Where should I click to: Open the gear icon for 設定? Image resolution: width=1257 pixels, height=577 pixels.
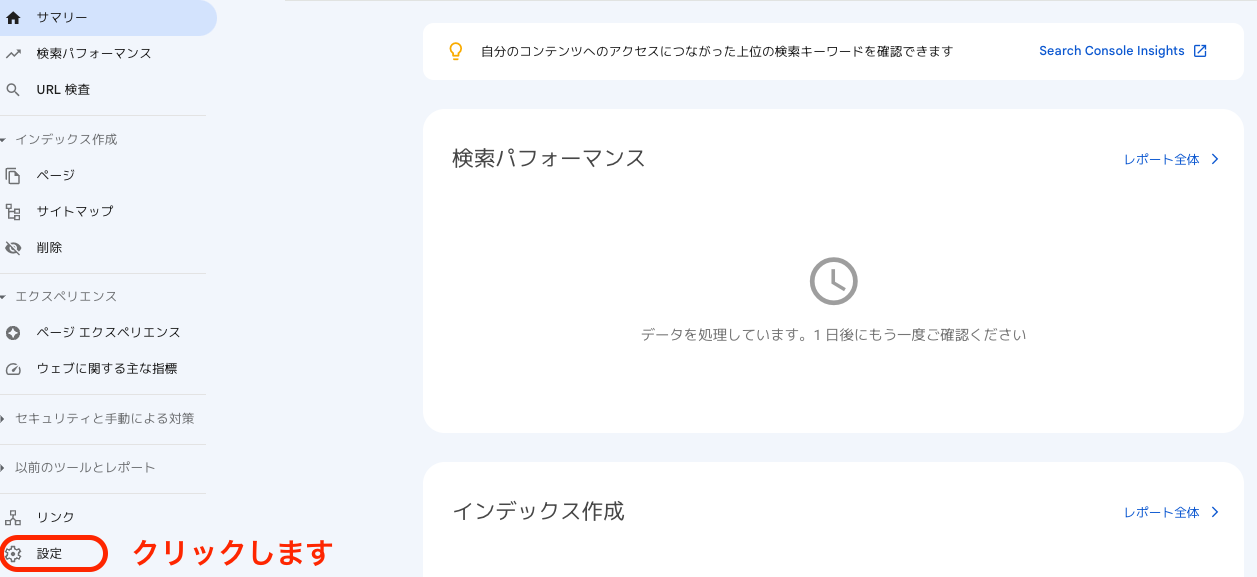pyautogui.click(x=13, y=554)
